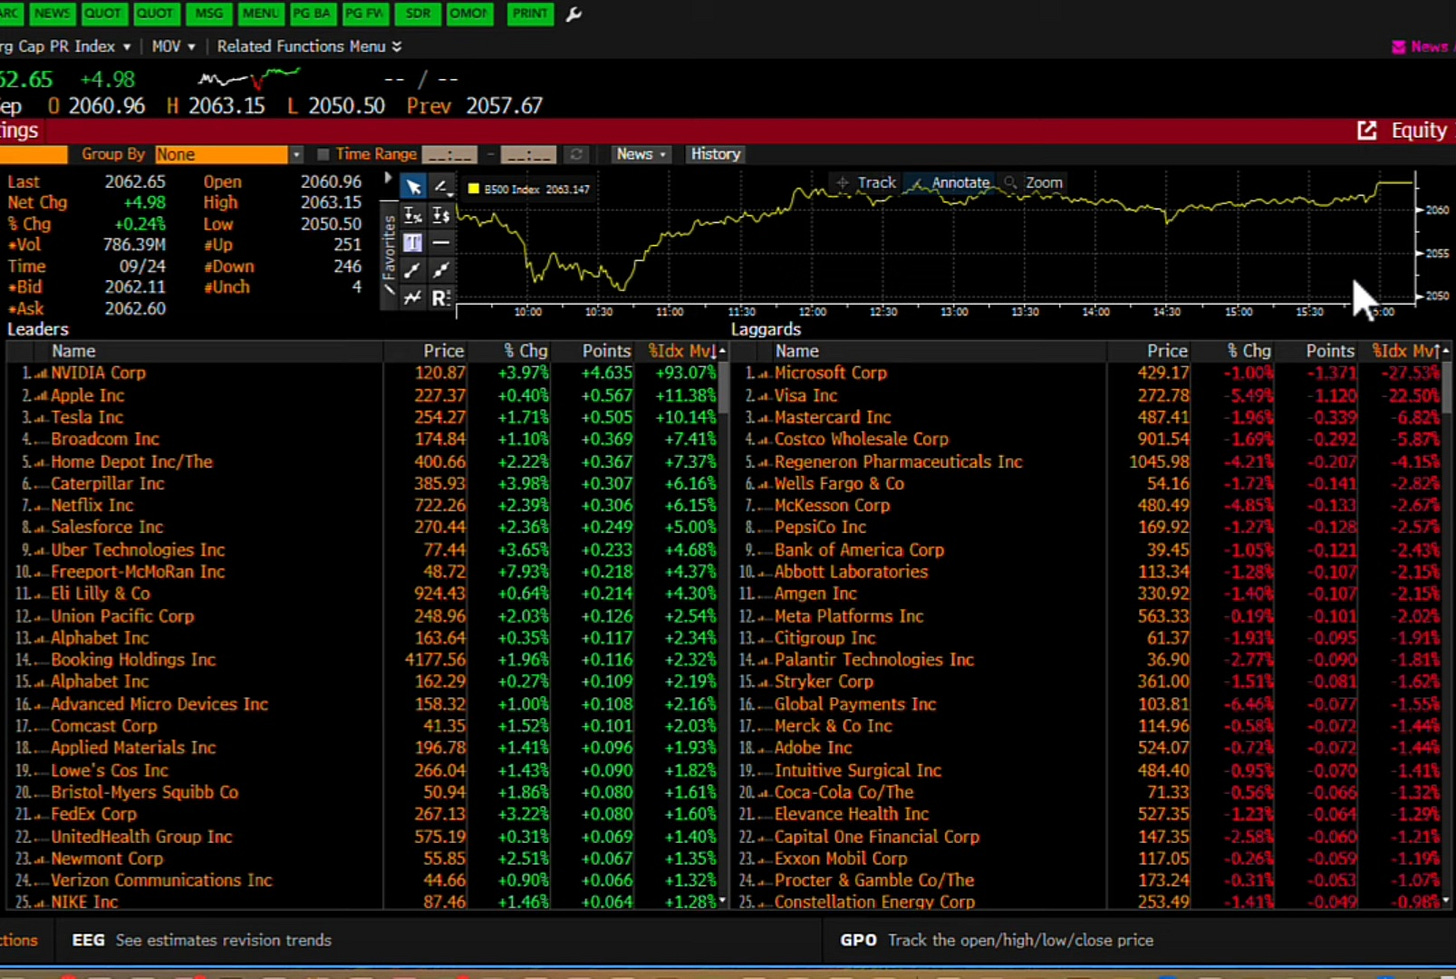The height and width of the screenshot is (979, 1456).
Task: Click Leaders Price column header
Action: click(x=443, y=351)
